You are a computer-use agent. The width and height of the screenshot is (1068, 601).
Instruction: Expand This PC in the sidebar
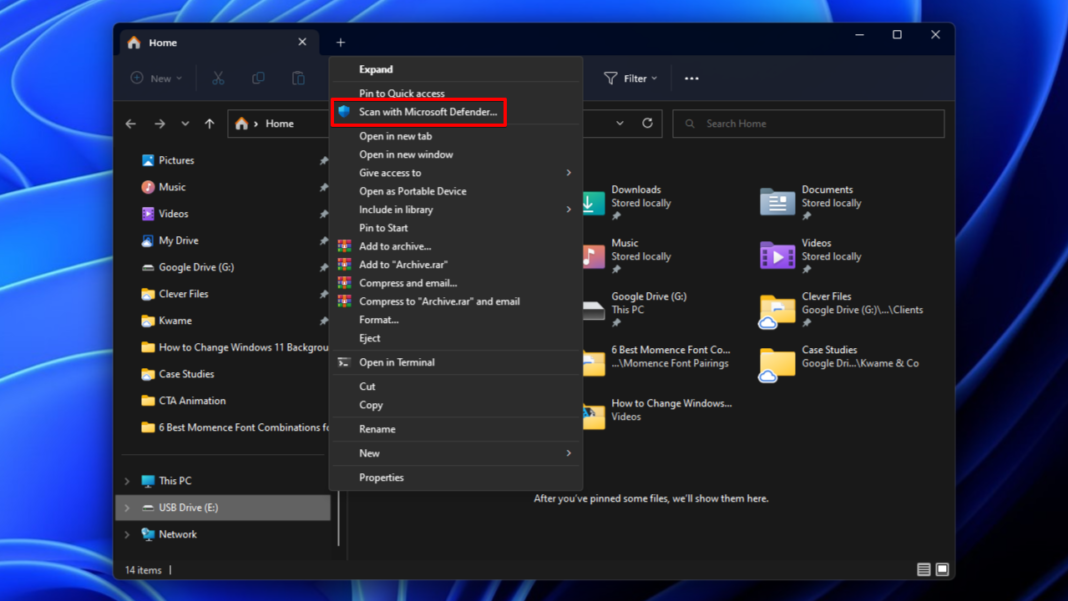(126, 480)
